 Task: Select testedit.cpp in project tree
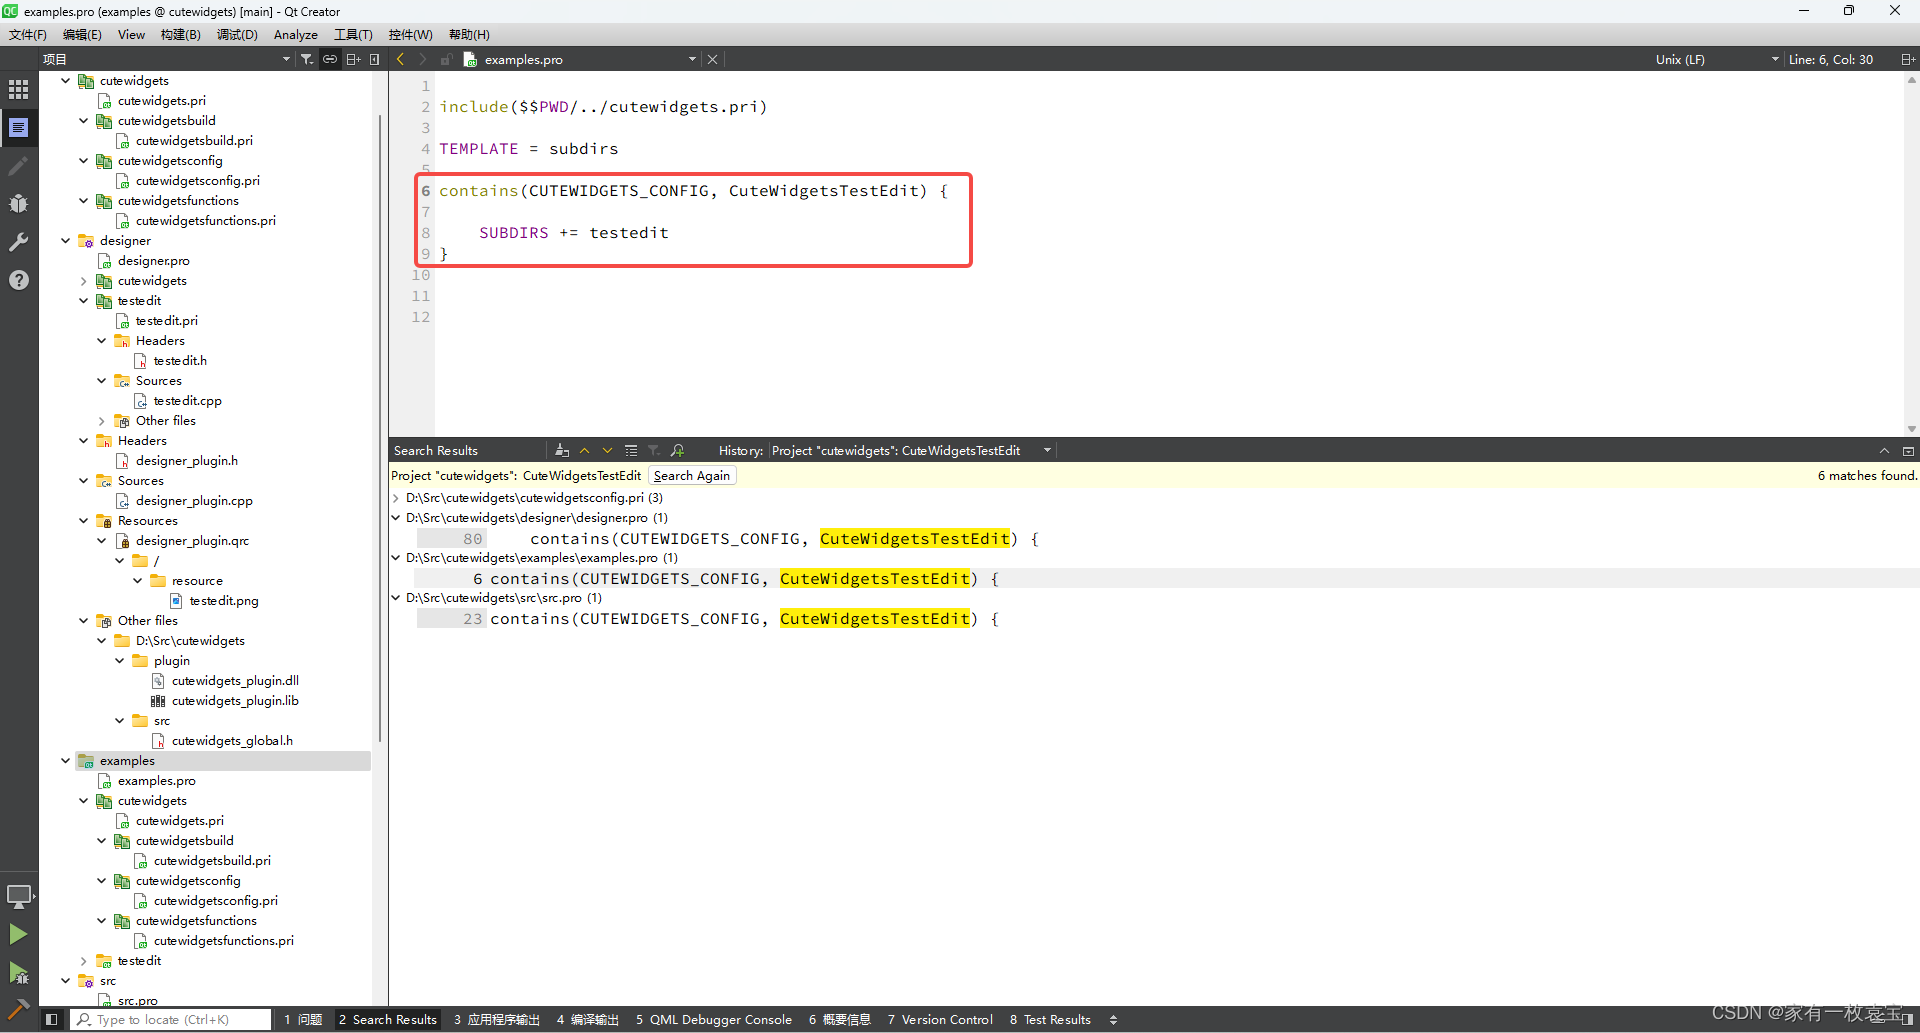click(187, 400)
